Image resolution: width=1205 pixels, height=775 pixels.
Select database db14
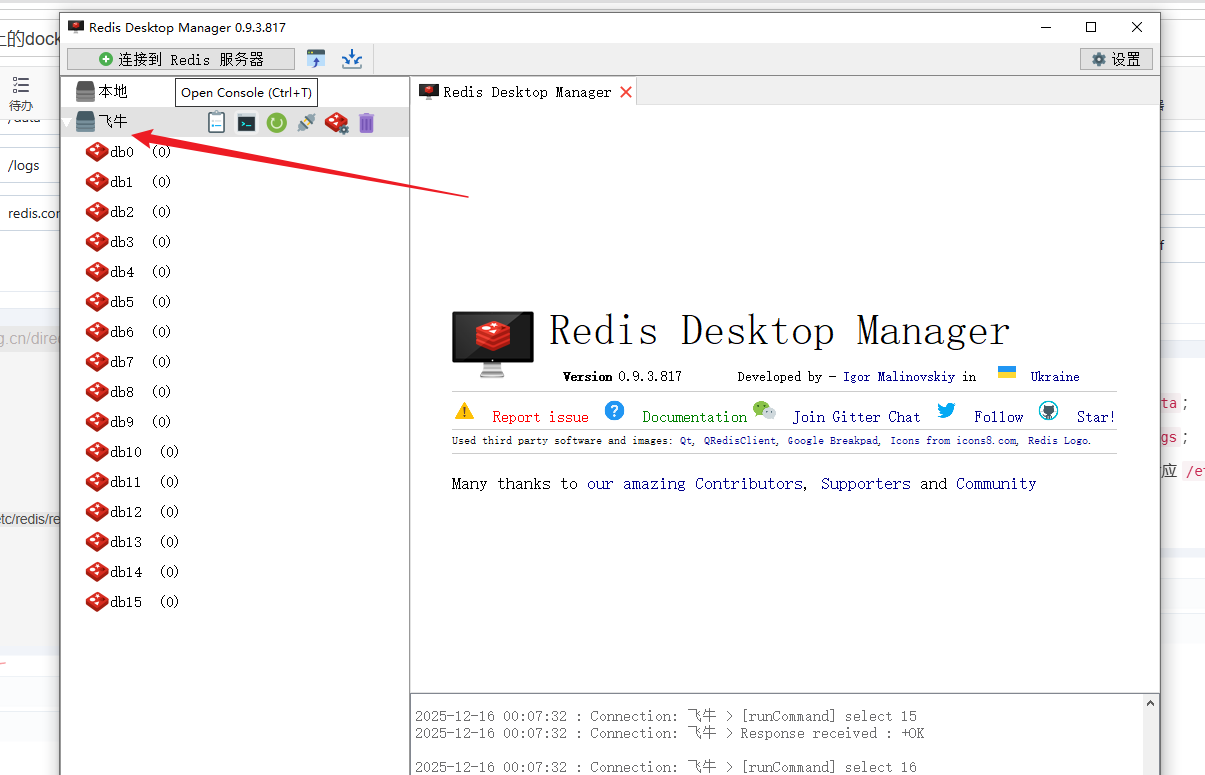click(x=132, y=572)
